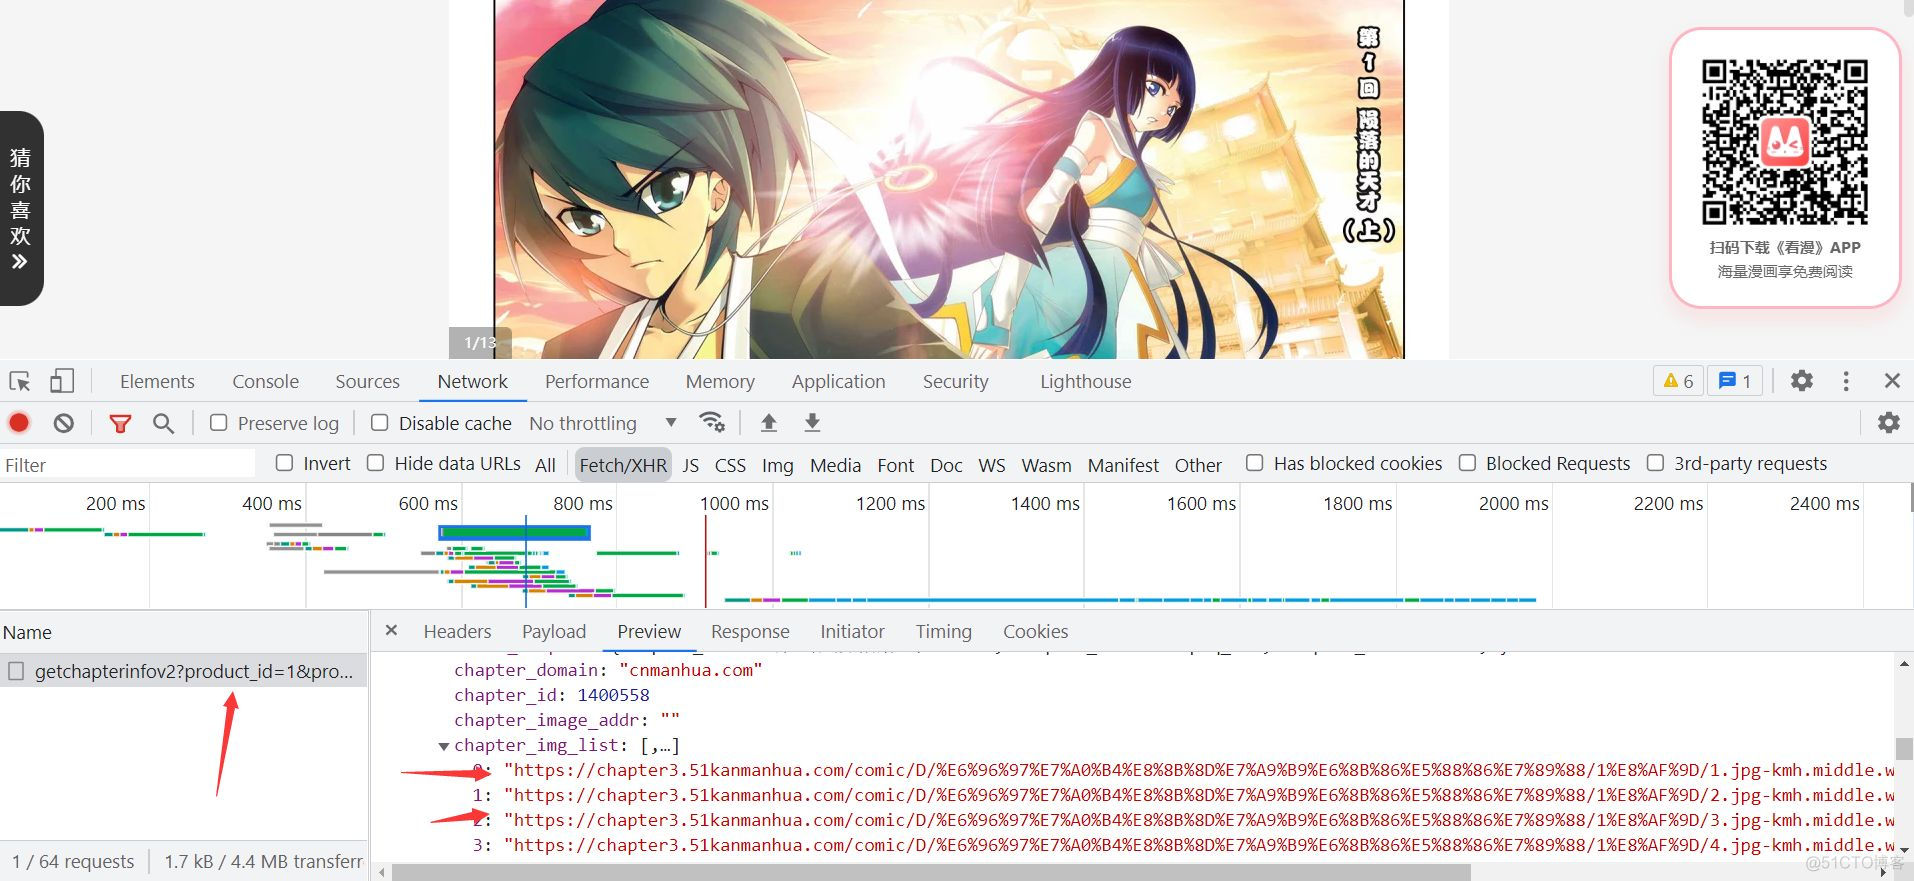Open the Security tab
The height and width of the screenshot is (881, 1914).
click(x=955, y=381)
